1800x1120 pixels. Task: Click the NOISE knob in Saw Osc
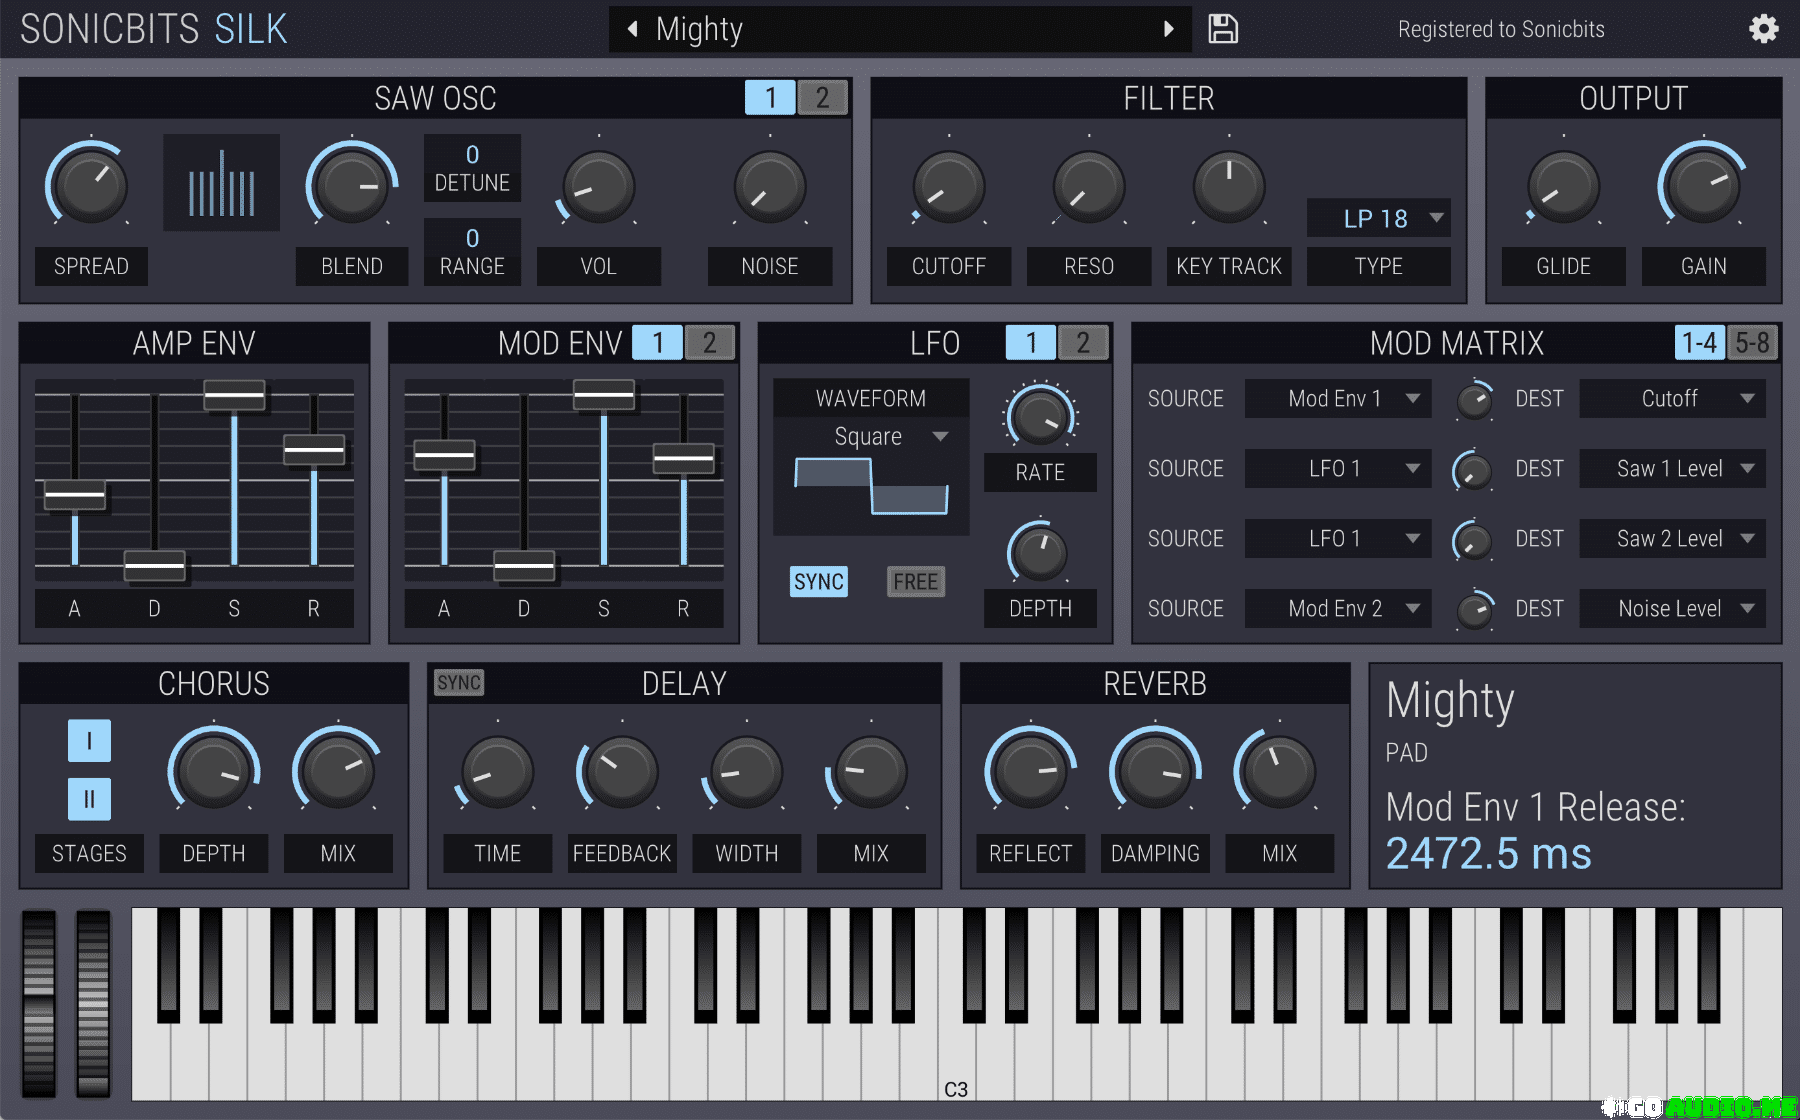[770, 187]
